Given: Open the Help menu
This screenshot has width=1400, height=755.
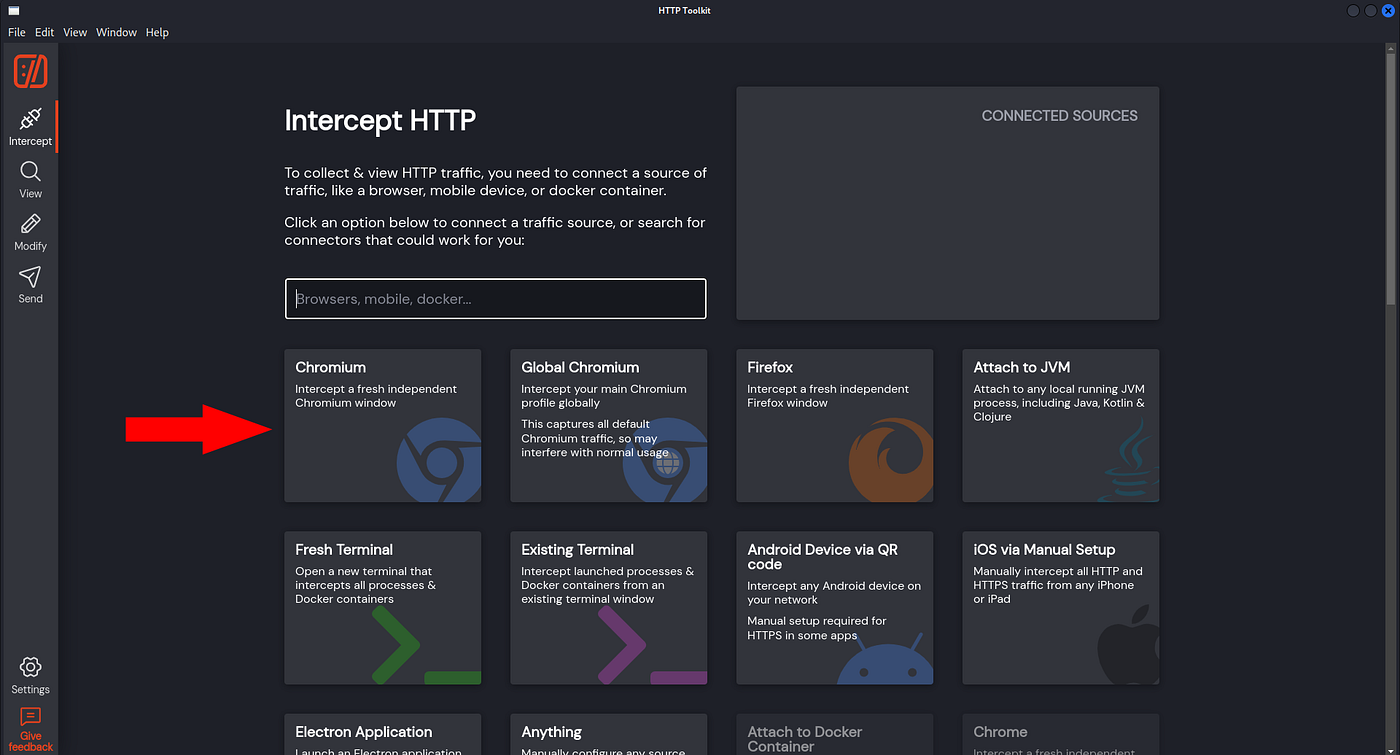Looking at the screenshot, I should [x=157, y=32].
